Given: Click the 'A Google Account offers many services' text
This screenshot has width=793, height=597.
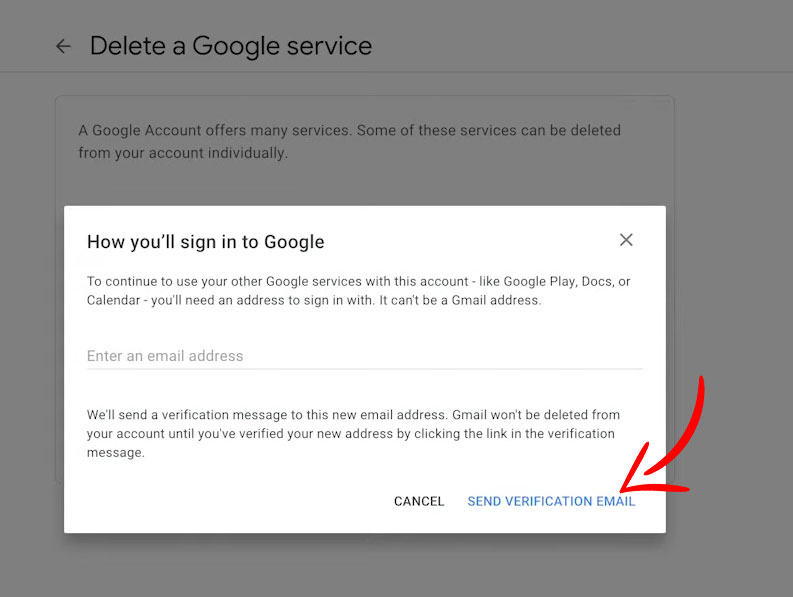Looking at the screenshot, I should (x=349, y=131).
